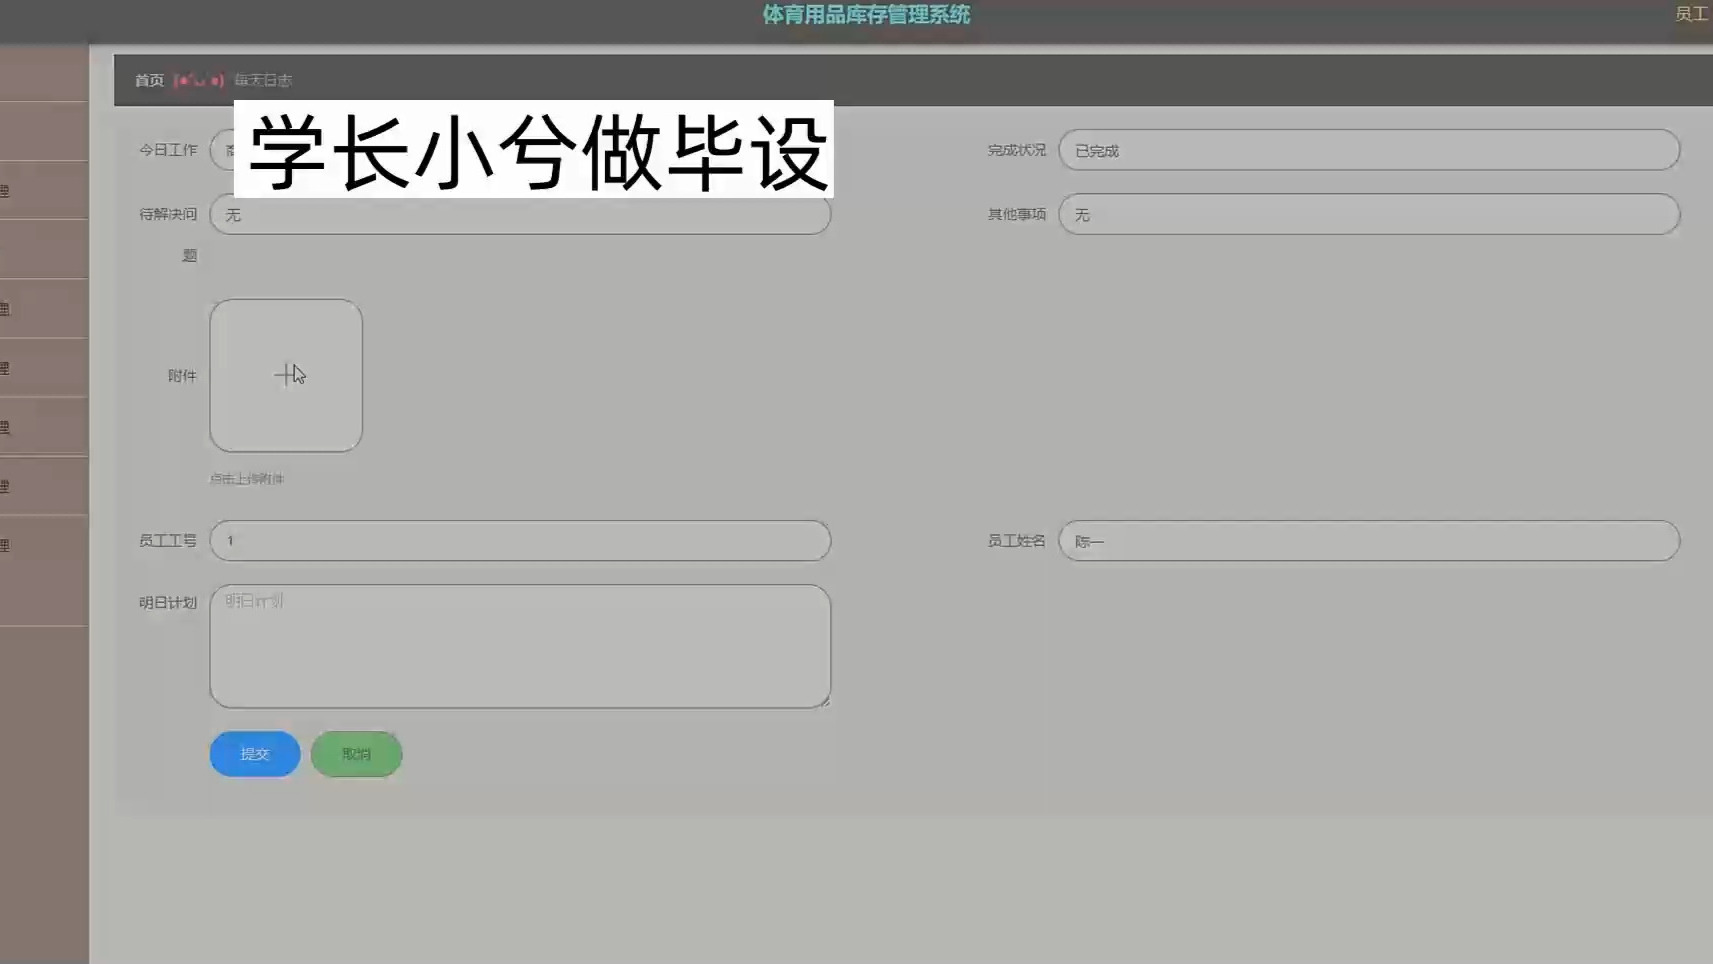The width and height of the screenshot is (1713, 964).
Task: Click the 取消 cancel button
Action: (x=357, y=754)
